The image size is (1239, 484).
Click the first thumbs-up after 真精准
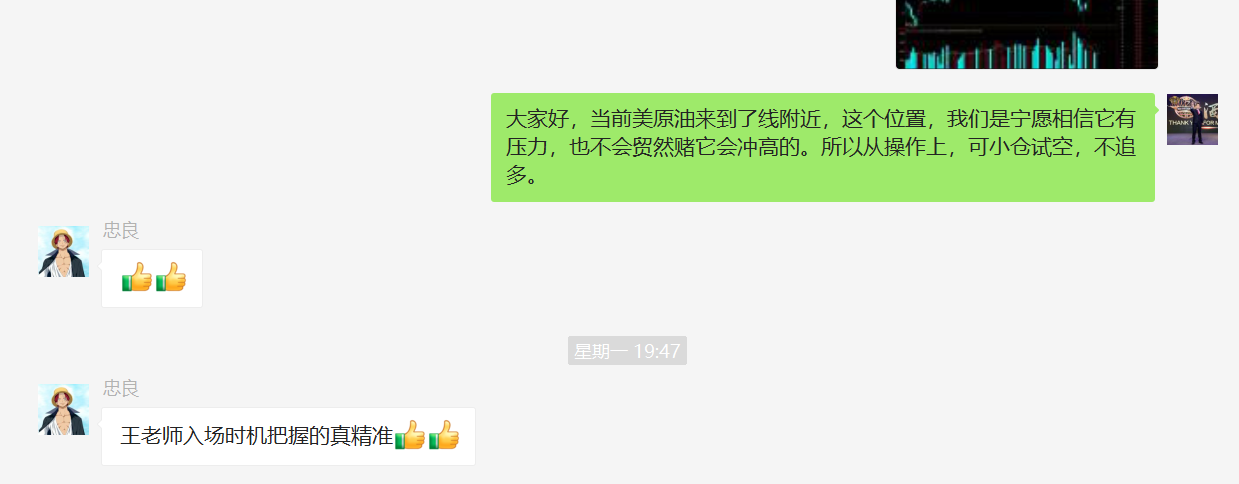point(409,435)
